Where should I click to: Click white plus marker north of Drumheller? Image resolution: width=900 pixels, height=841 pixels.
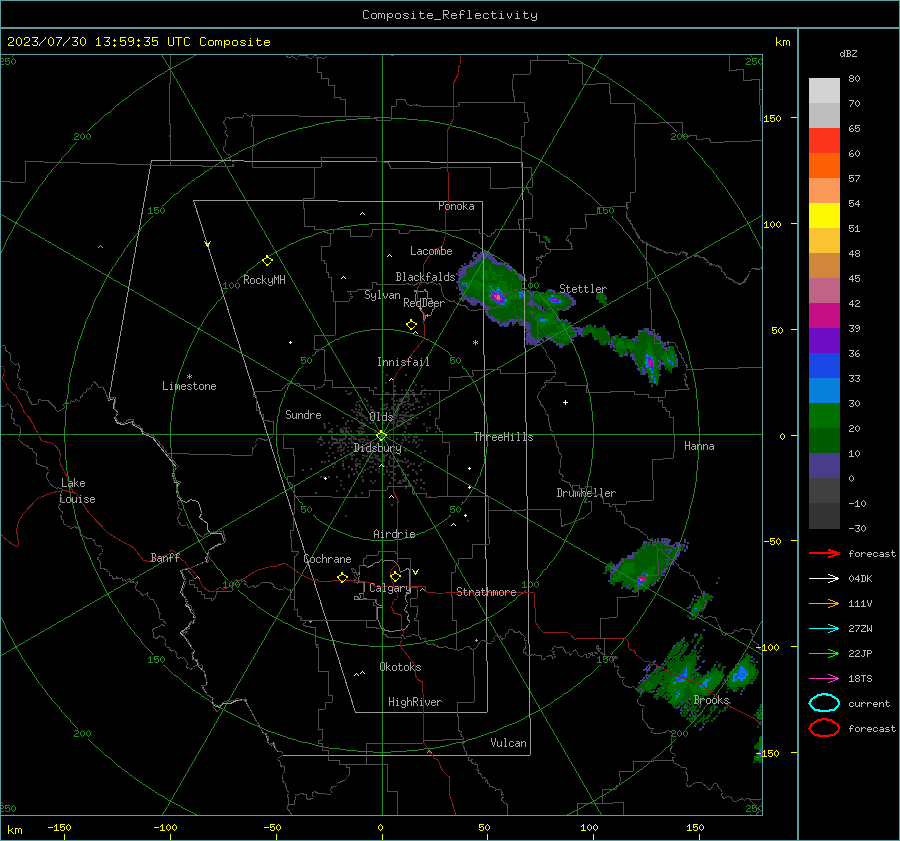(x=565, y=402)
